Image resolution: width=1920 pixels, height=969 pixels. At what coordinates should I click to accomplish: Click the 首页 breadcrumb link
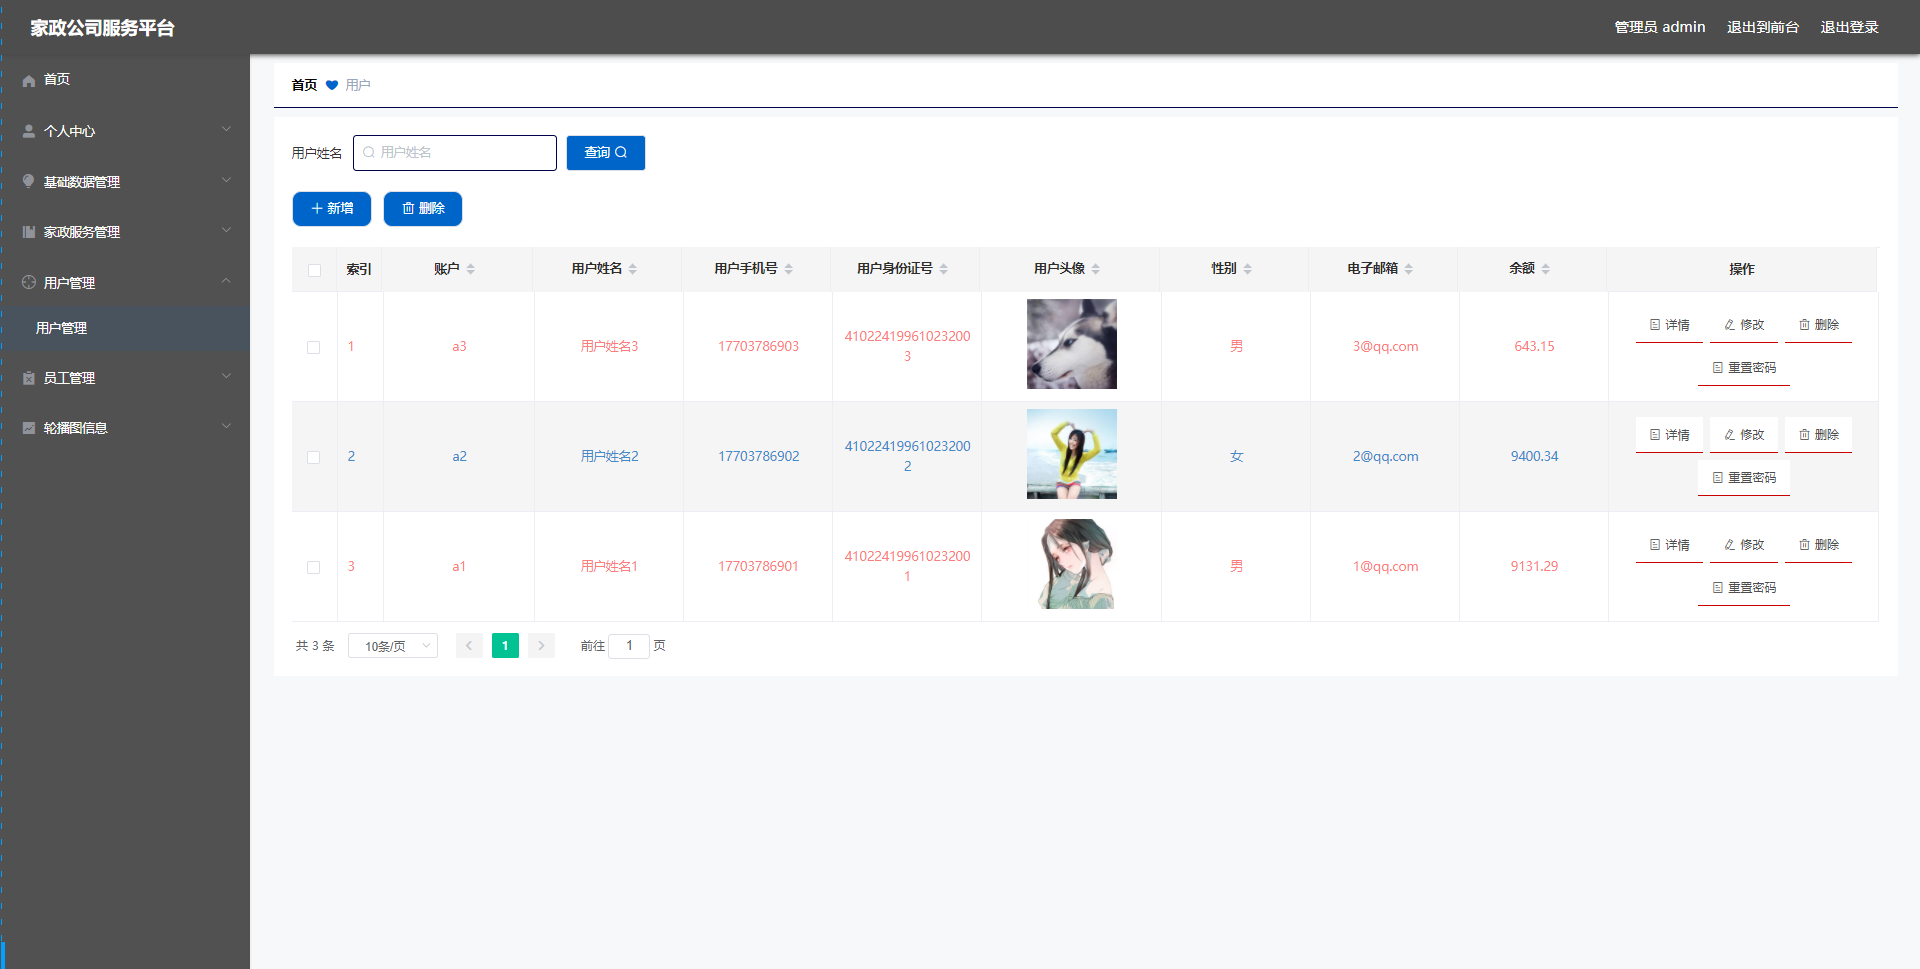pyautogui.click(x=304, y=85)
